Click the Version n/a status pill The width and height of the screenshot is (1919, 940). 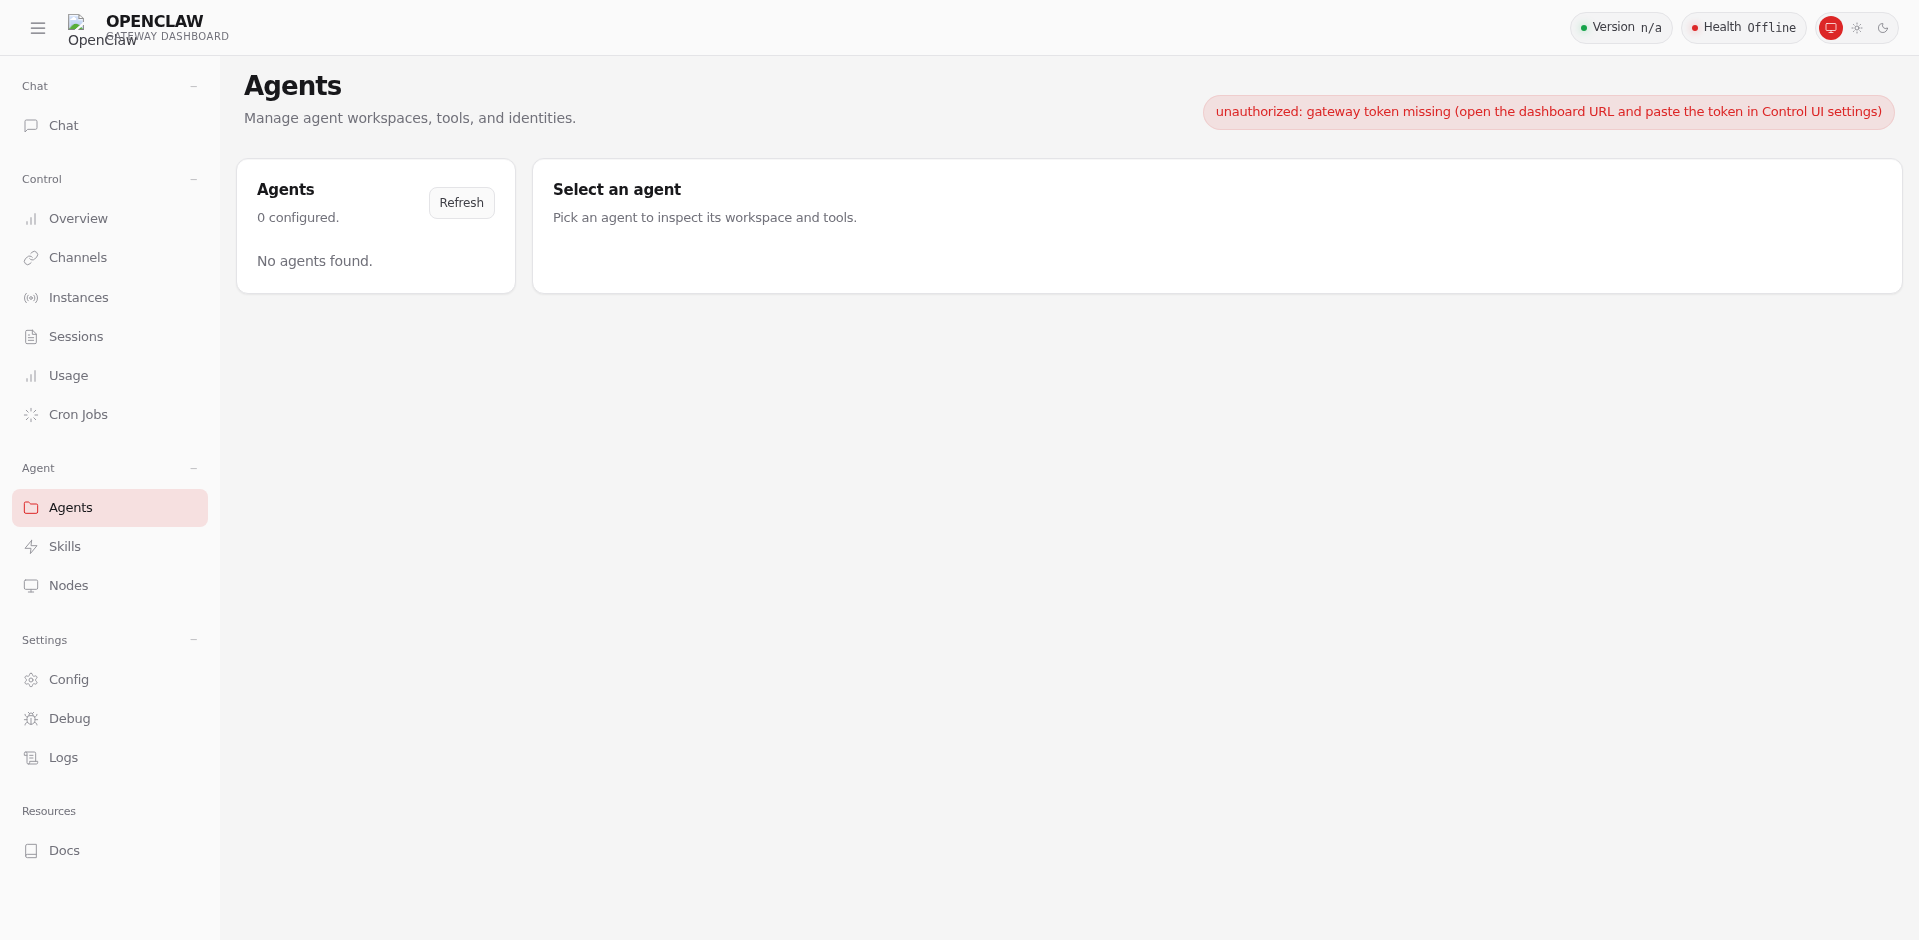1620,28
